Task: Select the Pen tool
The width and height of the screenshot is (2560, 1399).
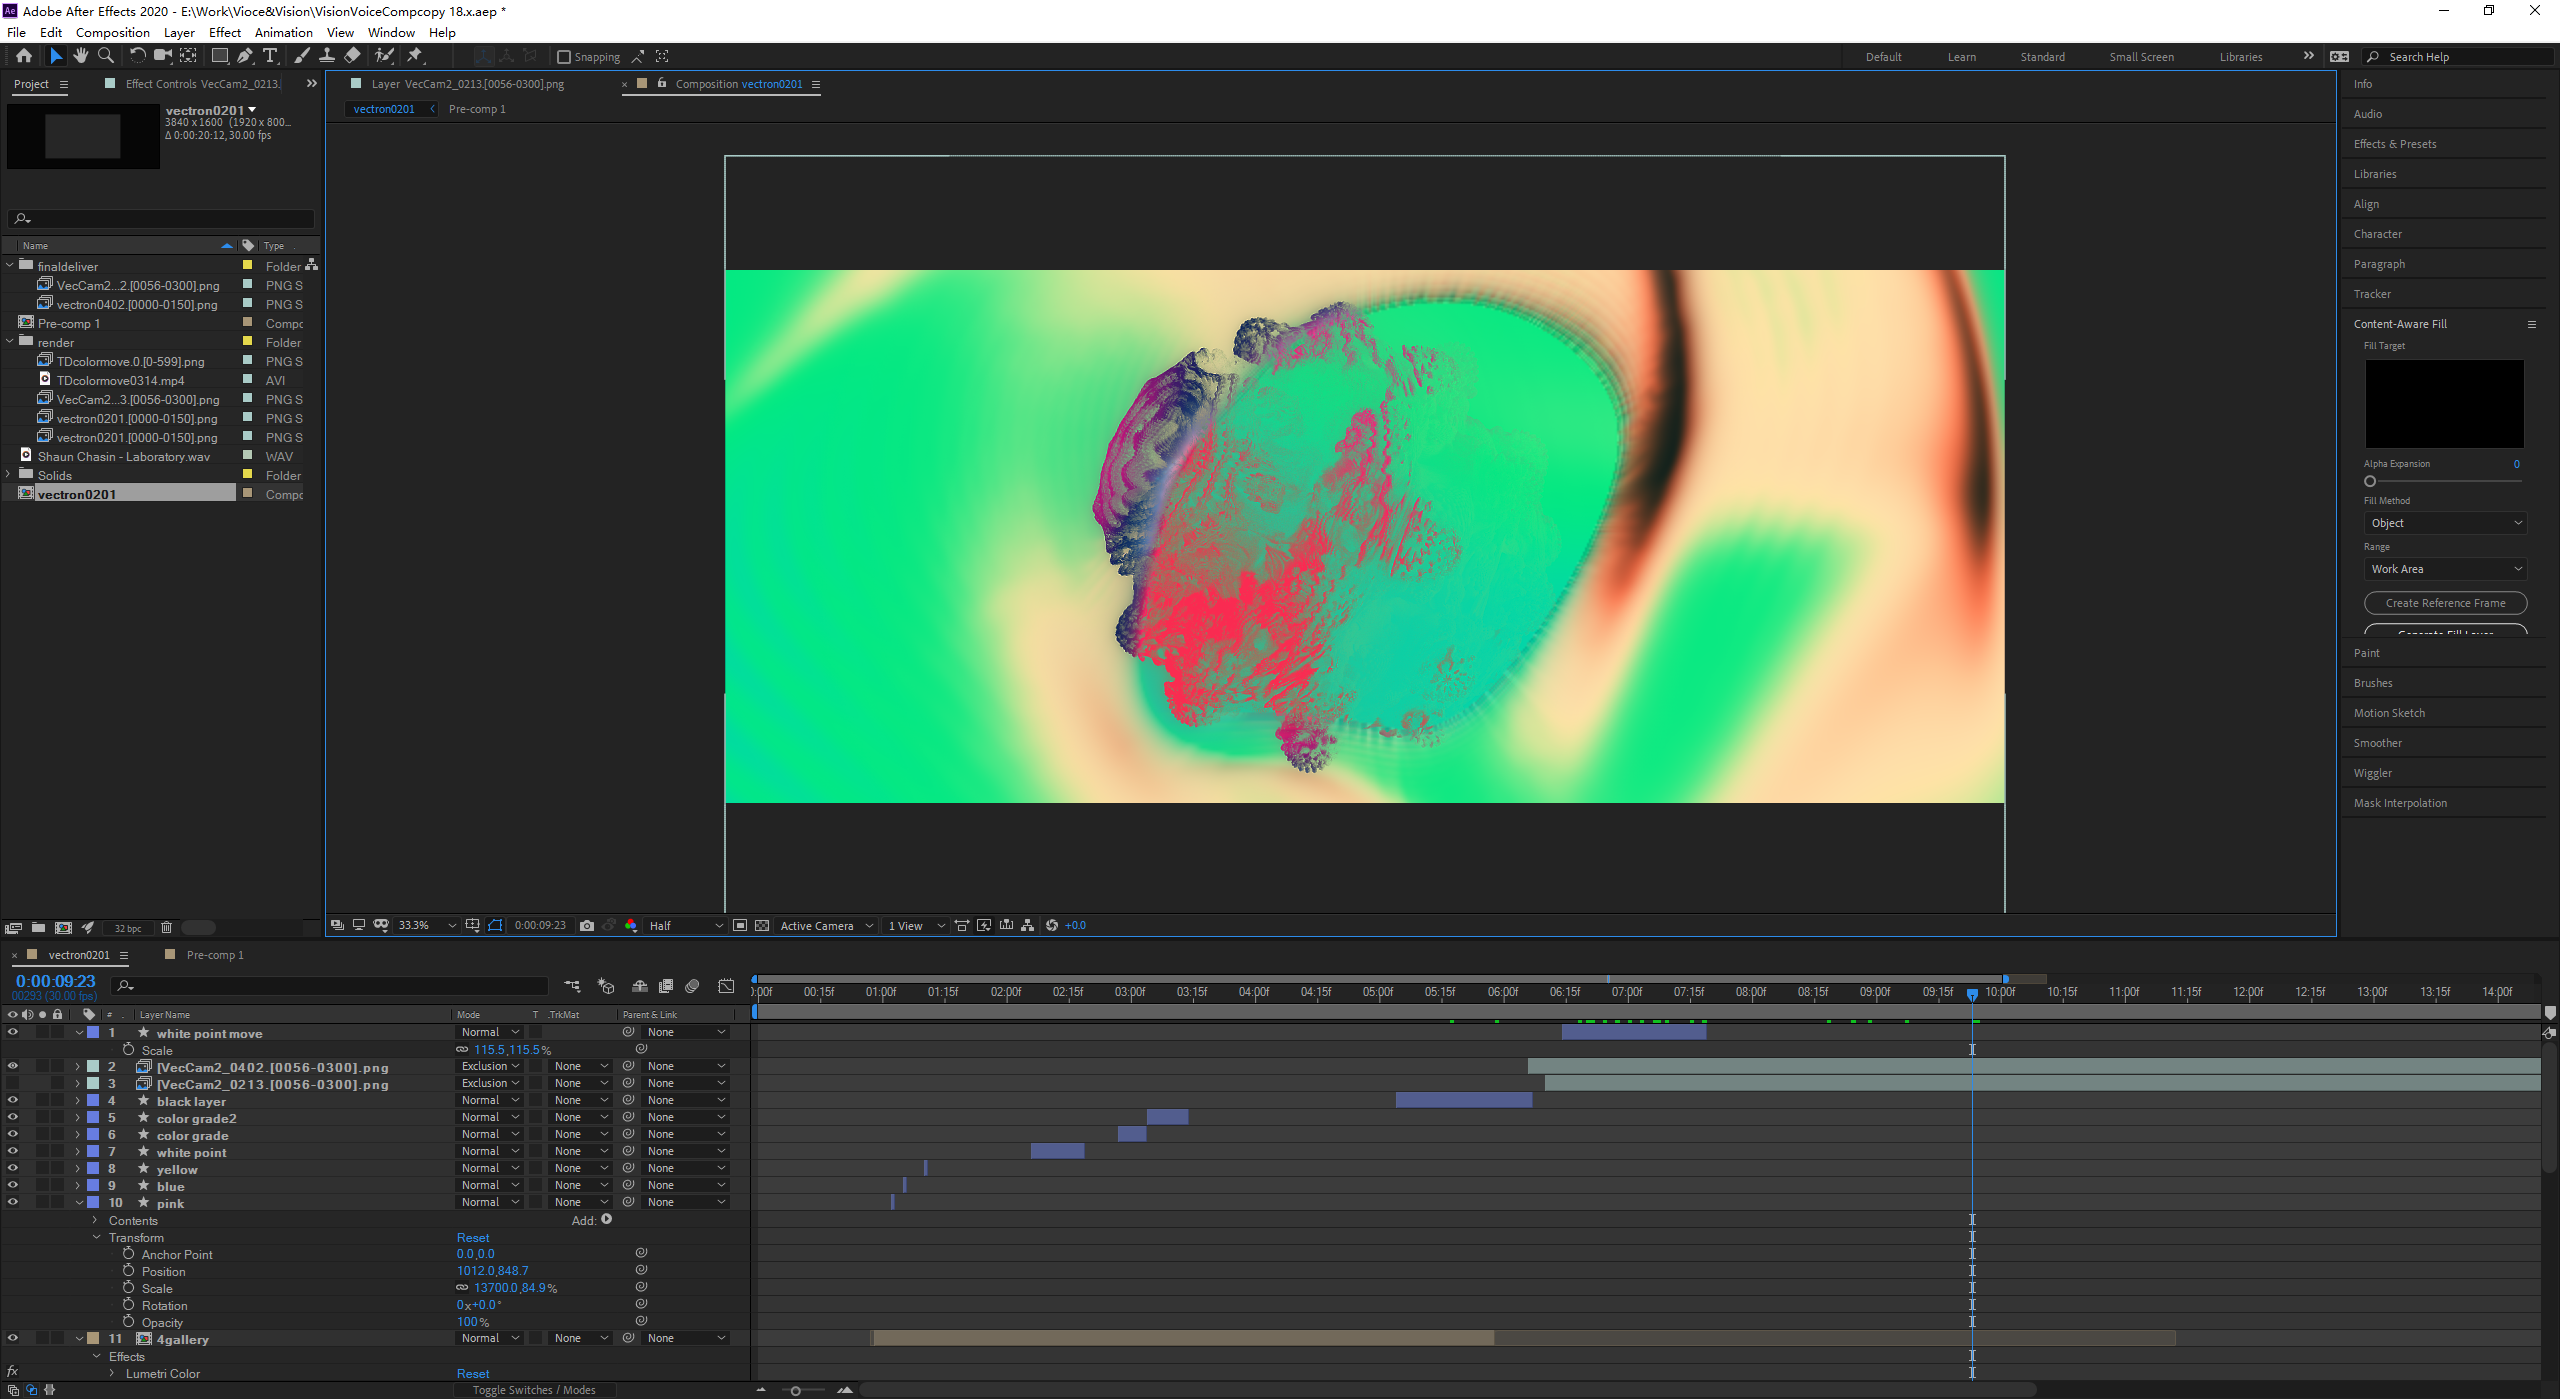Action: click(x=245, y=56)
